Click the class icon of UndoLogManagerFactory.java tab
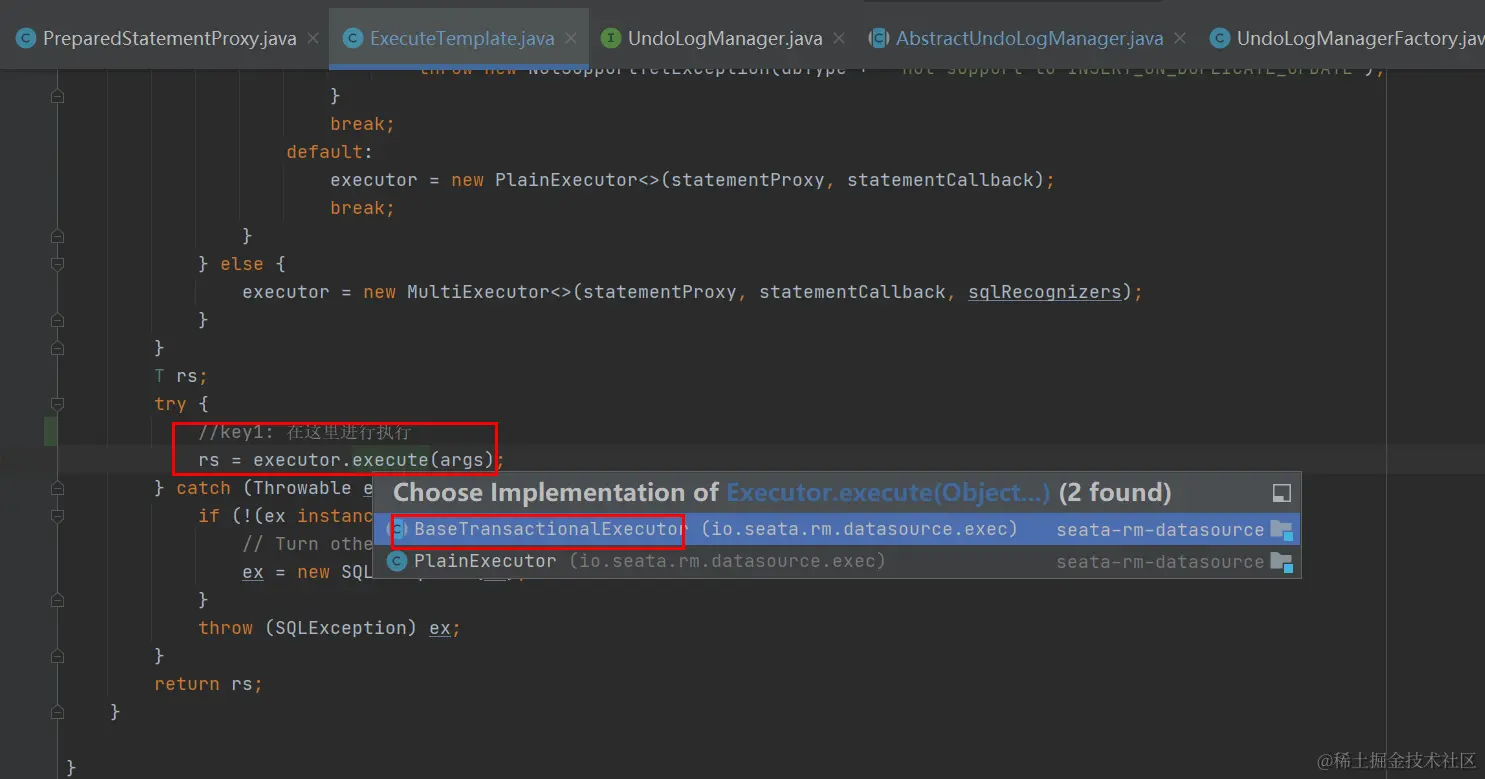 click(x=1219, y=39)
